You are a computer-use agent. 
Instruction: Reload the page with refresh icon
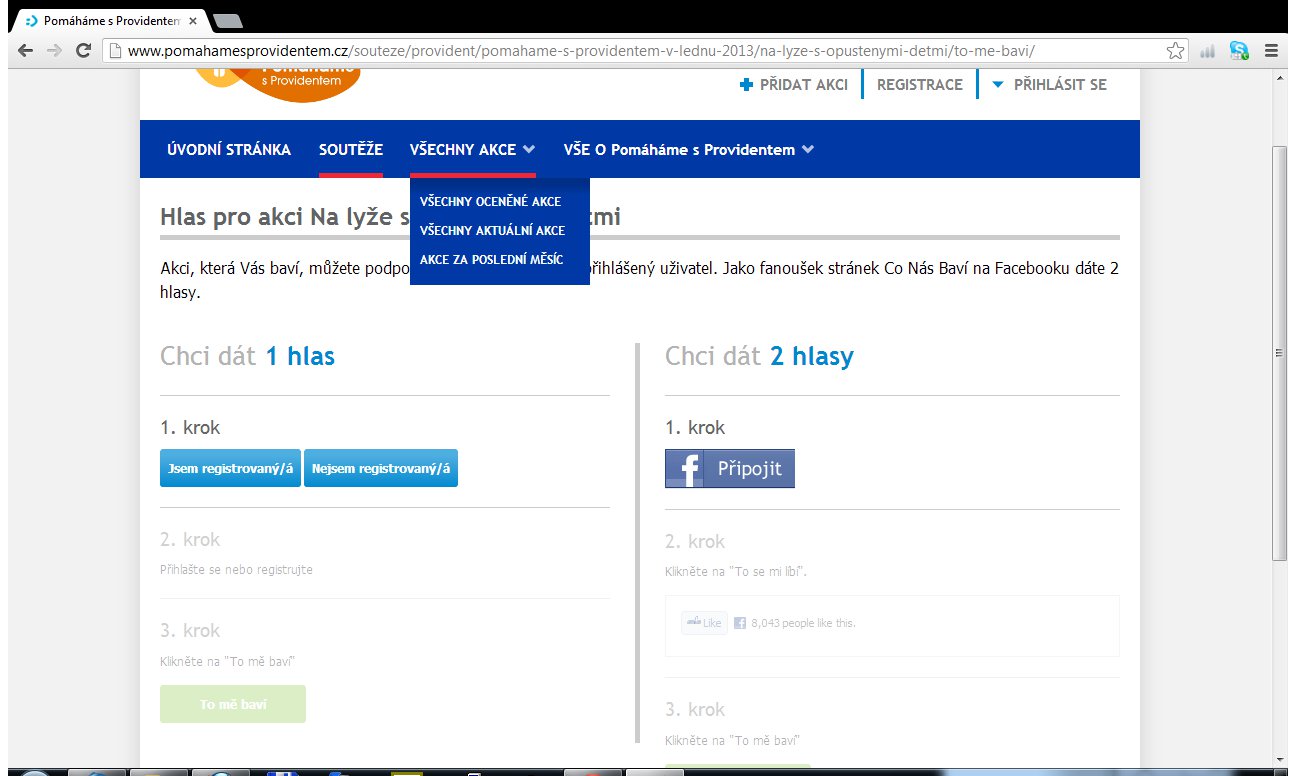tap(84, 50)
